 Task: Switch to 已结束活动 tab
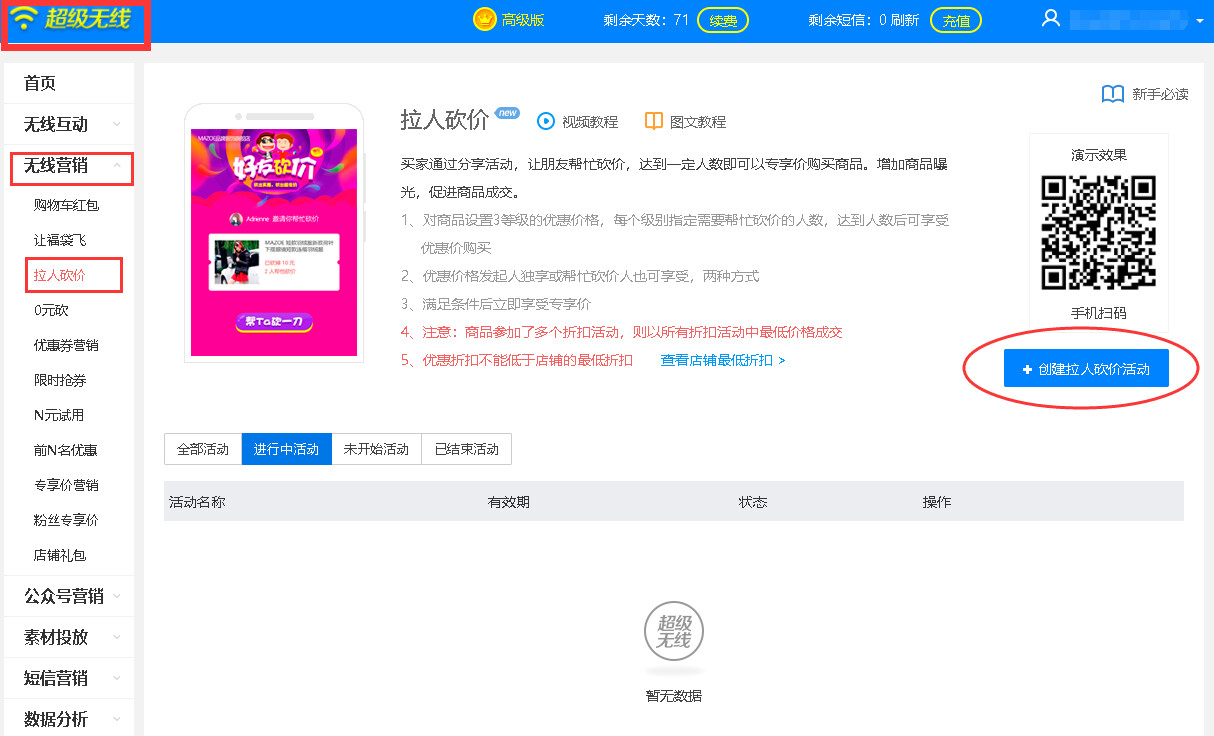(x=467, y=449)
